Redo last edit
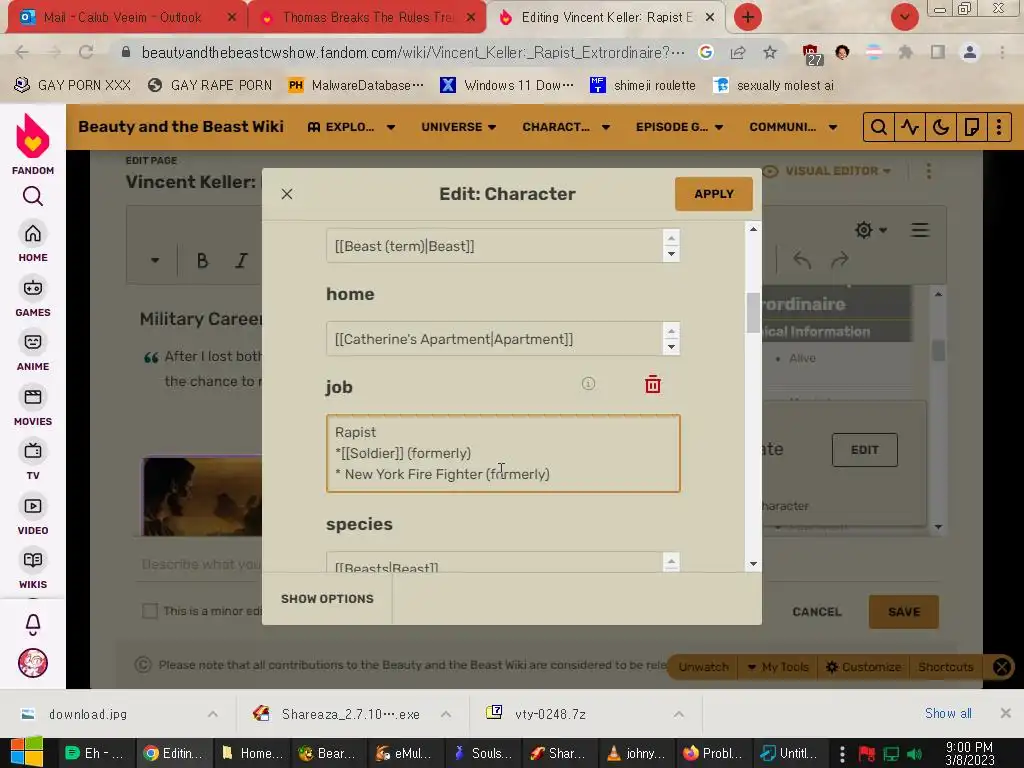Viewport: 1024px width, 768px height. click(x=840, y=260)
